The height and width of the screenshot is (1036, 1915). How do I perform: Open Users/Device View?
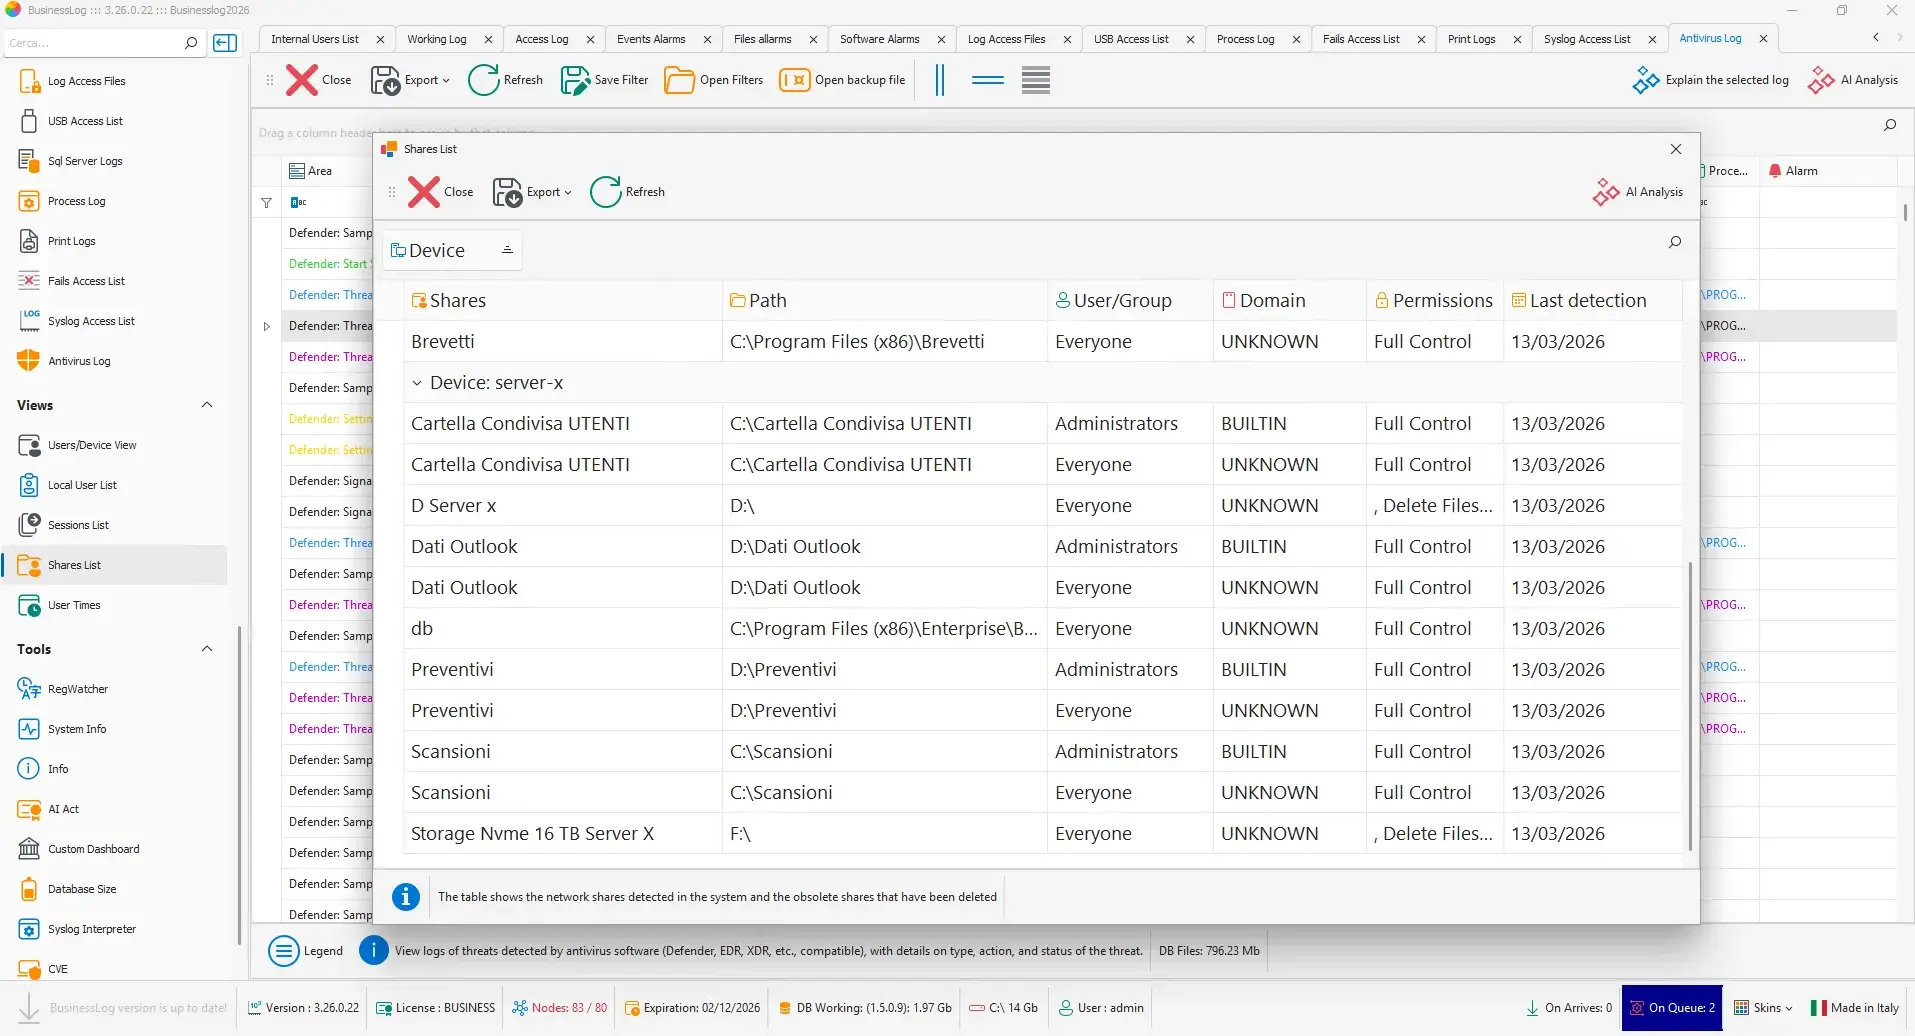(x=92, y=445)
